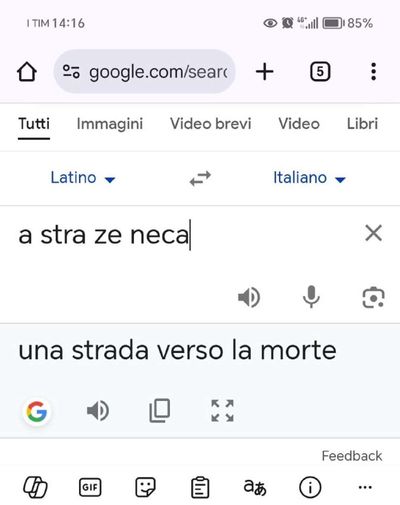Click the Feedback link
The height and width of the screenshot is (505, 400).
pos(352,456)
